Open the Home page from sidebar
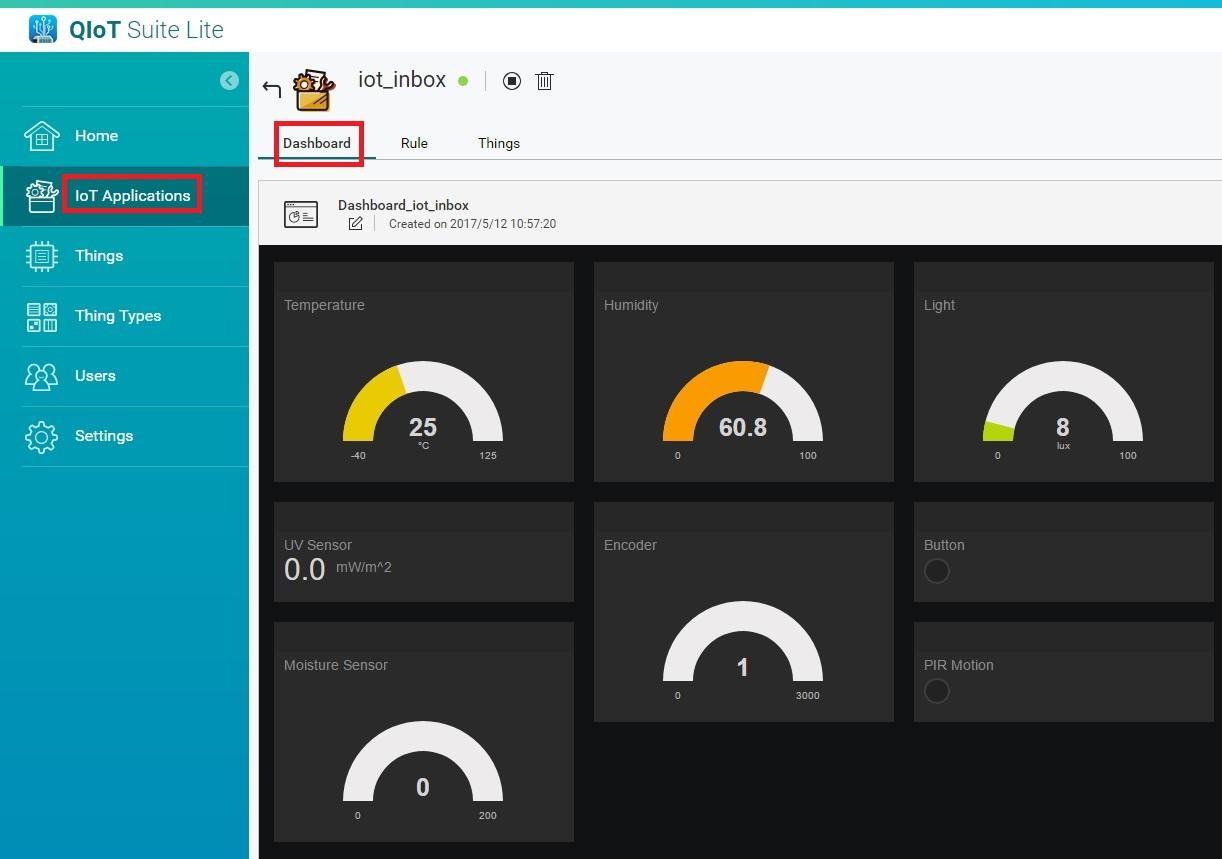The height and width of the screenshot is (859, 1222). point(96,136)
